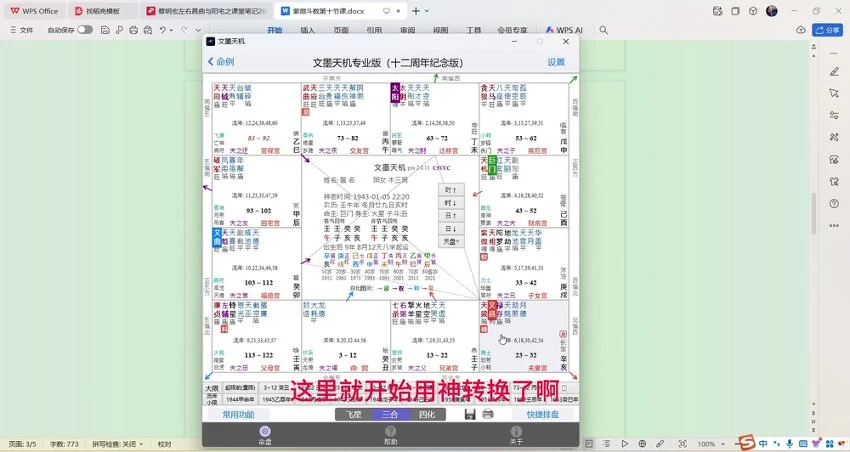This screenshot has height=452, width=850.
Task: Click the 日↑ day-up button
Action: (451, 216)
